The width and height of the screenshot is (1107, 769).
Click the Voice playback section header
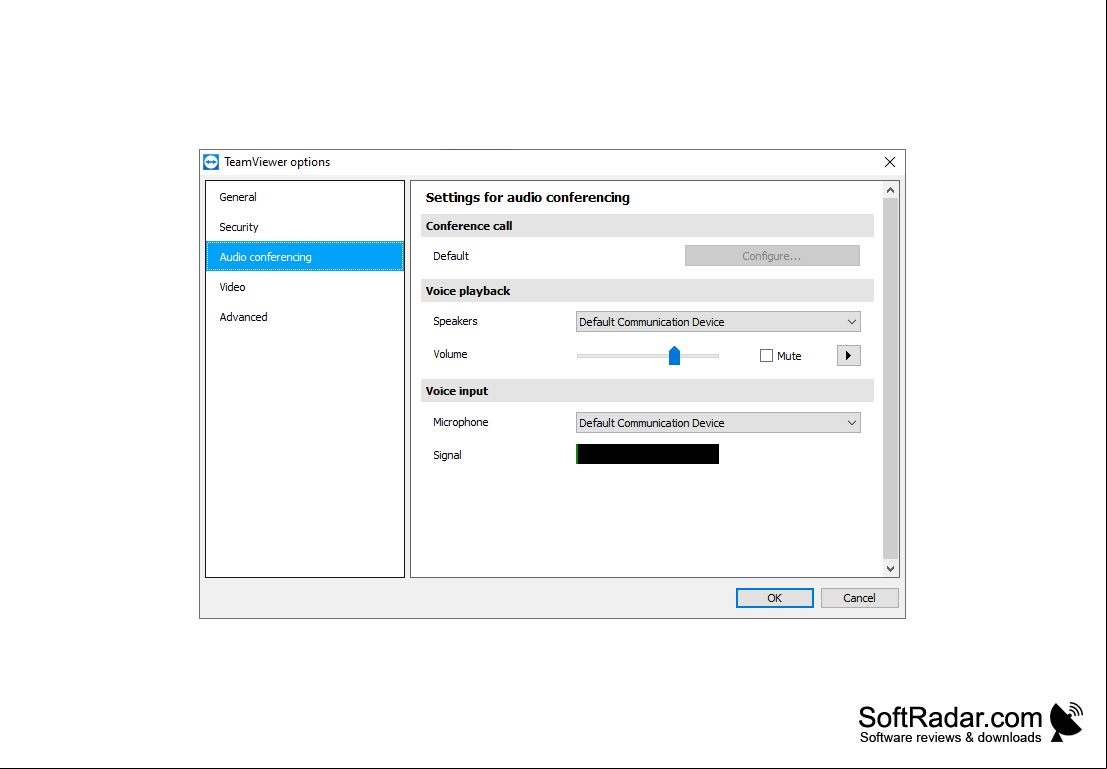[647, 291]
